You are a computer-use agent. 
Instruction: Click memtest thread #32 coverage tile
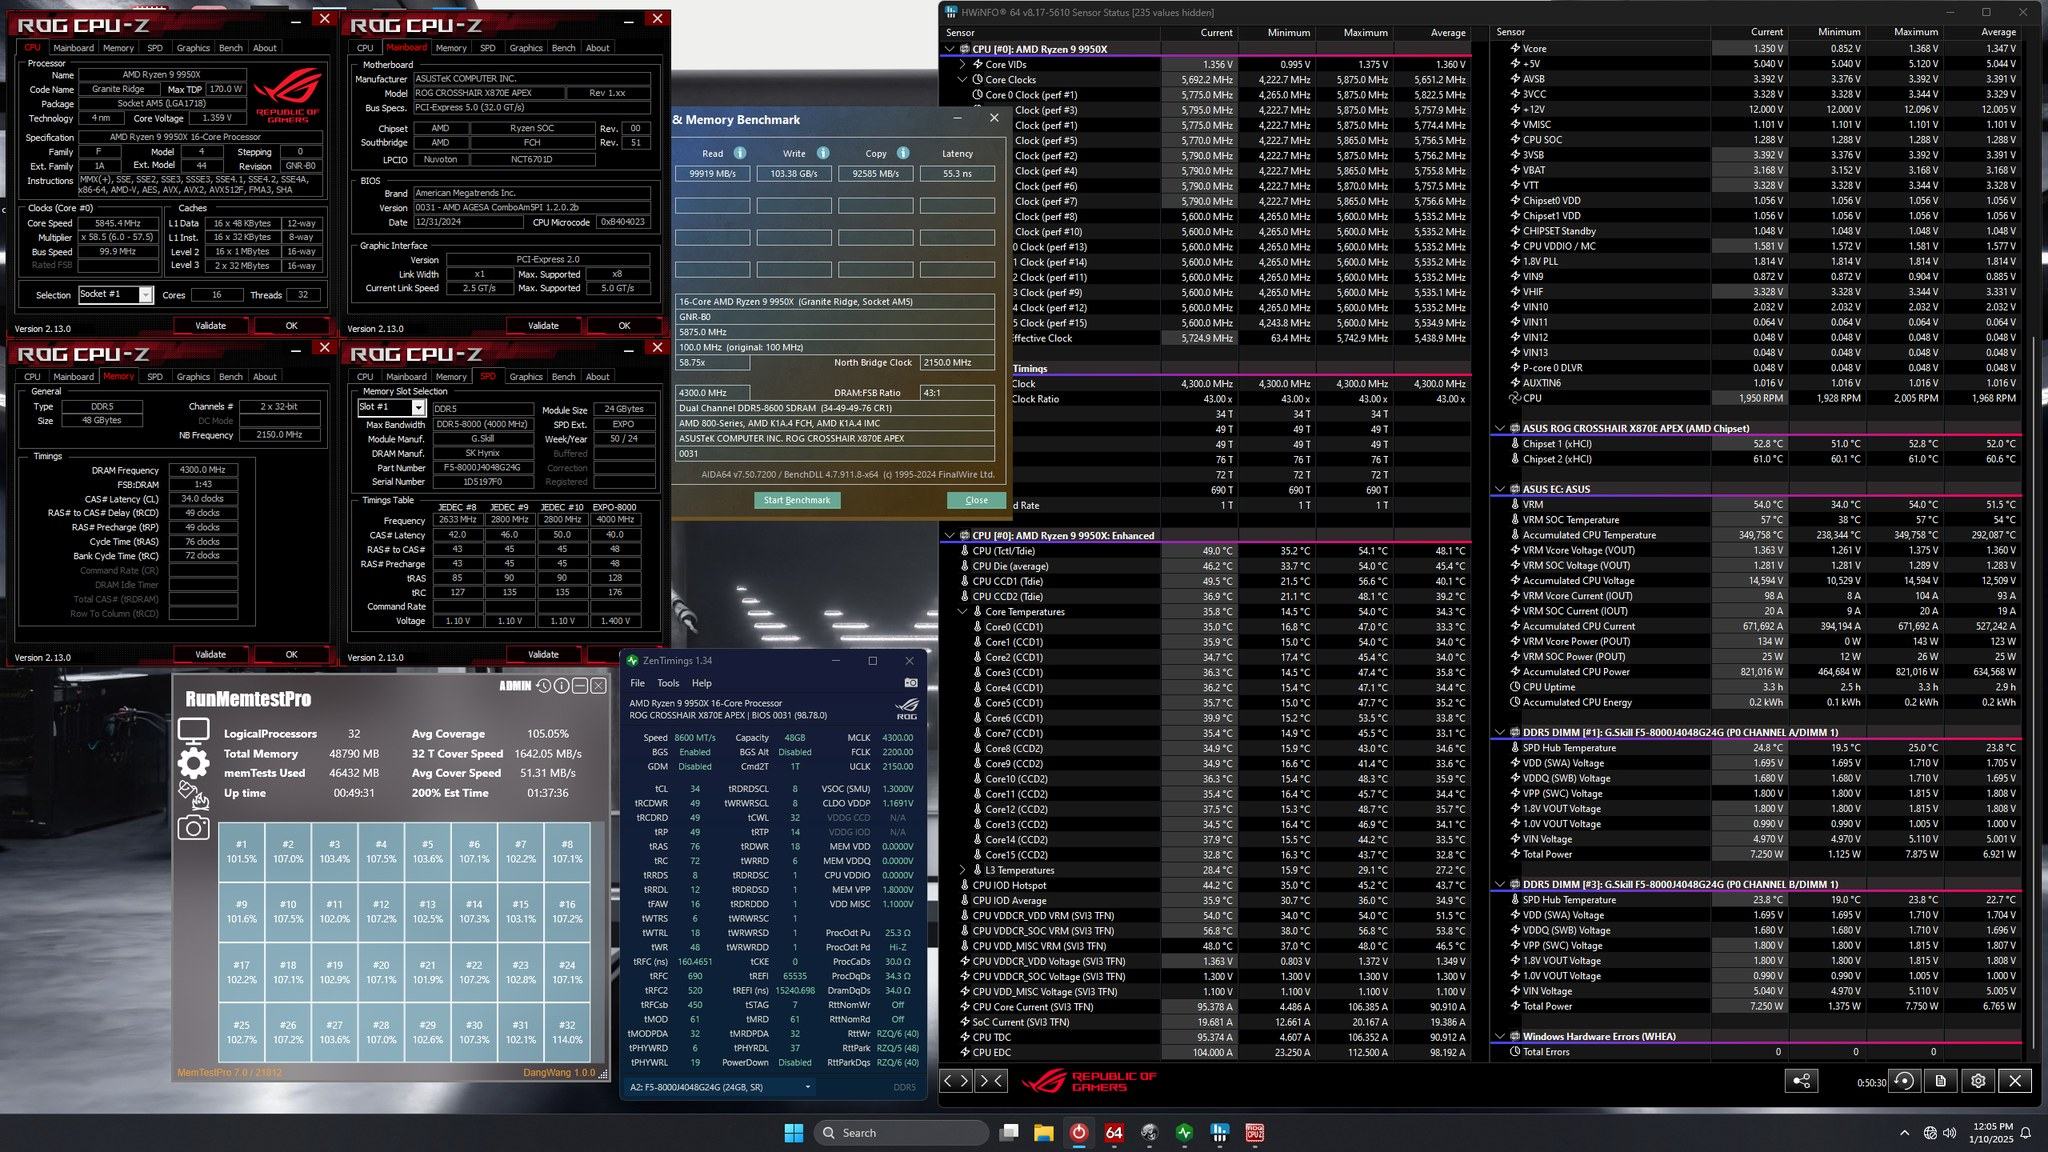[567, 1032]
